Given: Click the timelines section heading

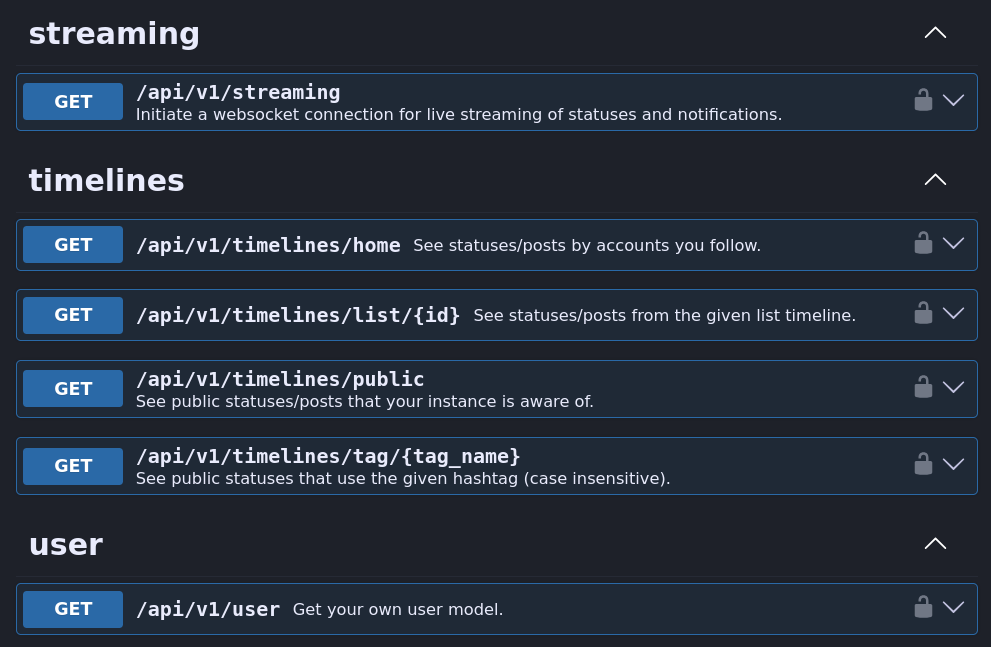Looking at the screenshot, I should tap(106, 180).
